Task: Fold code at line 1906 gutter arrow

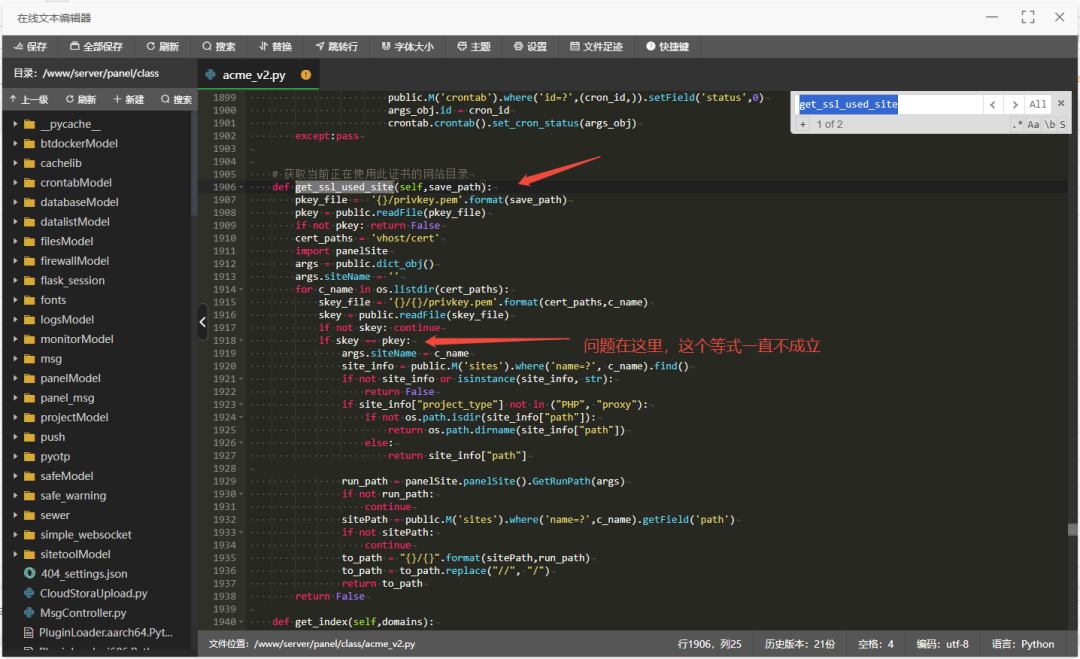Action: [x=241, y=187]
